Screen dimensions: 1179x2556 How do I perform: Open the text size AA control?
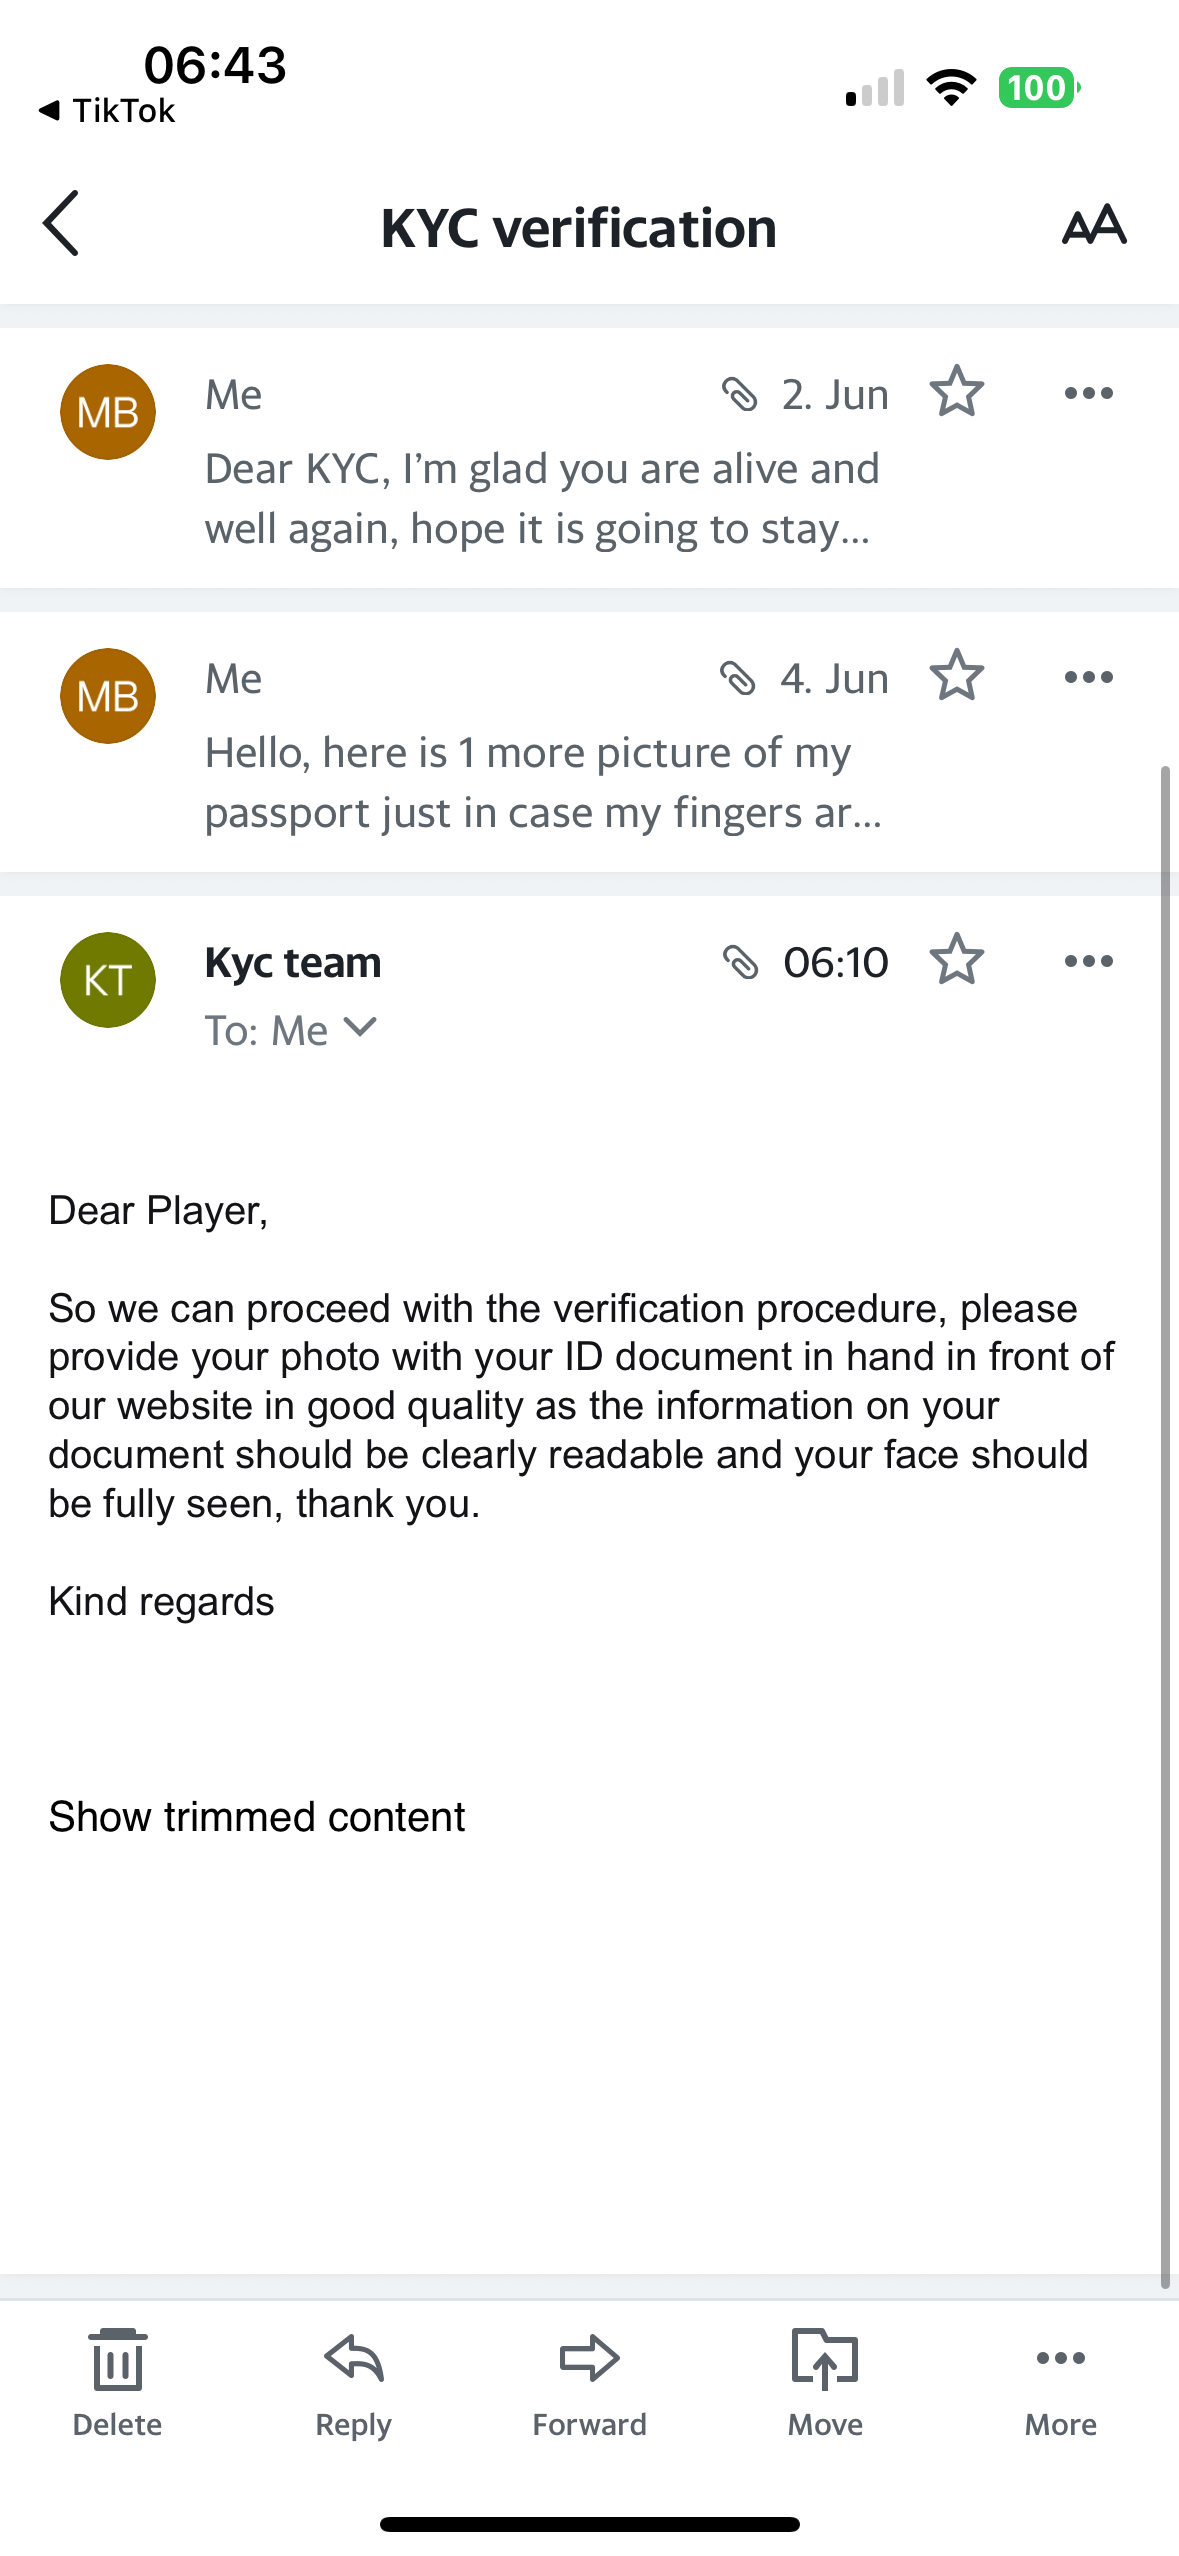1094,225
